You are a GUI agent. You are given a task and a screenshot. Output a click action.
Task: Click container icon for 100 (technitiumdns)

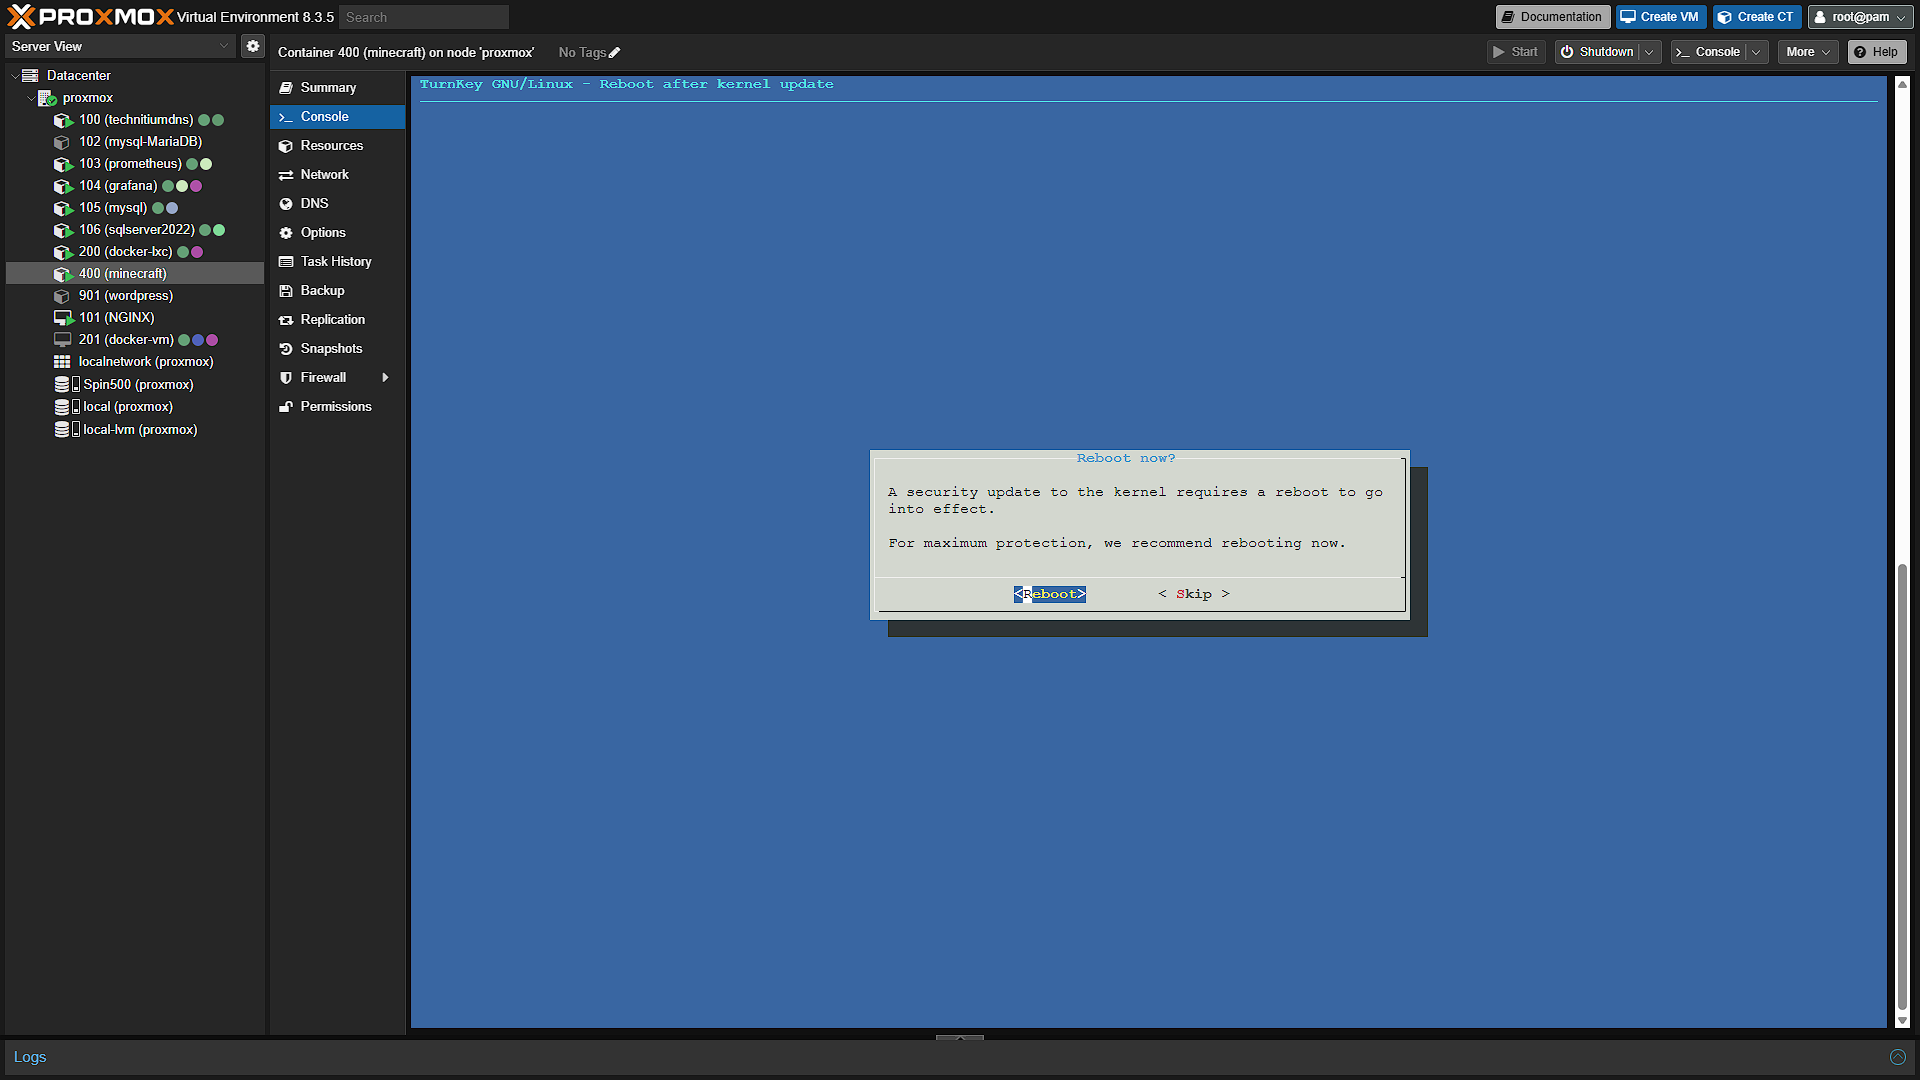[63, 120]
